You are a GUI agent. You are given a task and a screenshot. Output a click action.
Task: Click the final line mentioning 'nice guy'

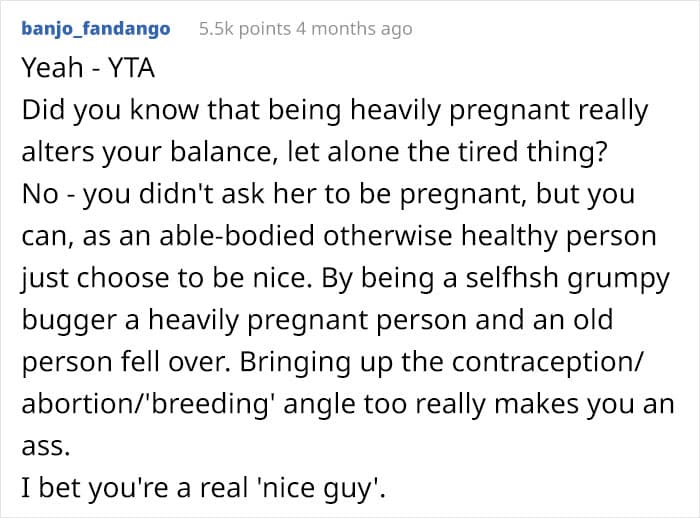[x=203, y=488]
